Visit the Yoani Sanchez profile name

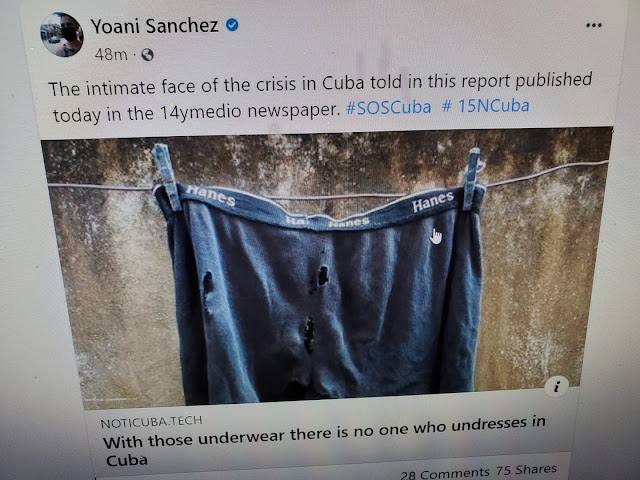click(155, 26)
